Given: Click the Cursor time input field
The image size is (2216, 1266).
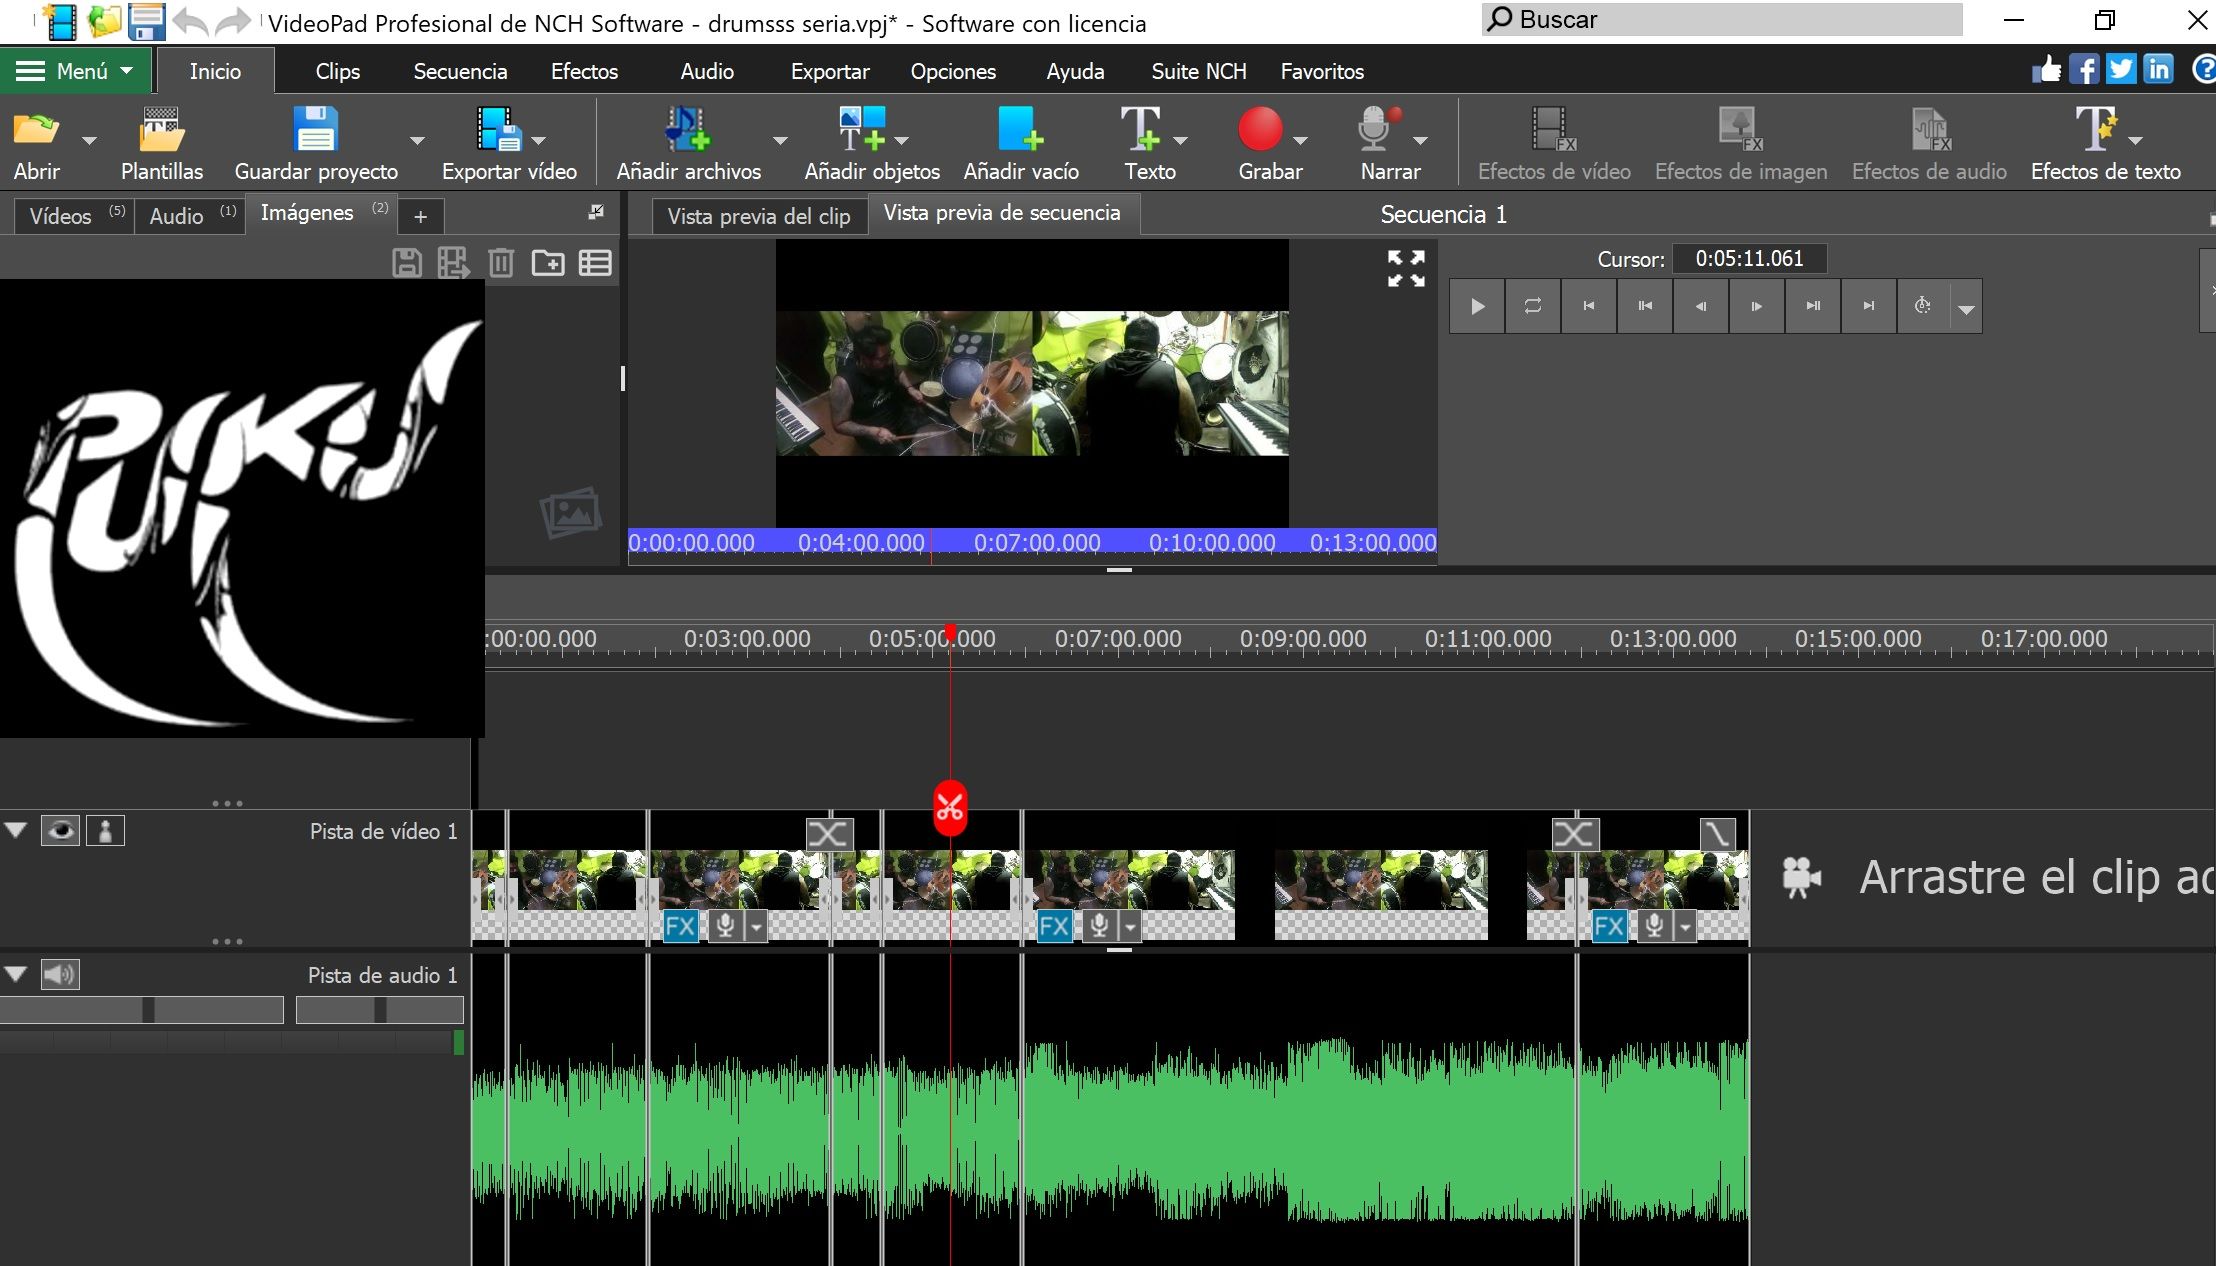Looking at the screenshot, I should tap(1749, 259).
